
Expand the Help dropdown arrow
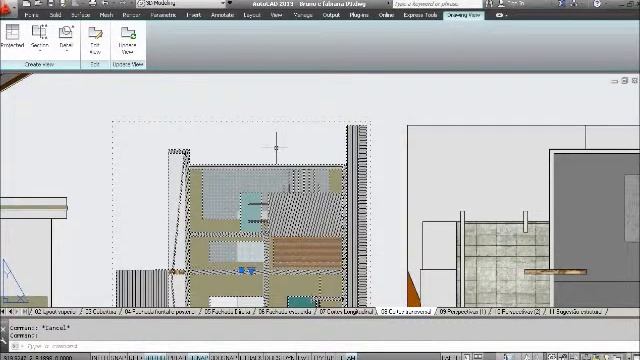tap(605, 4)
